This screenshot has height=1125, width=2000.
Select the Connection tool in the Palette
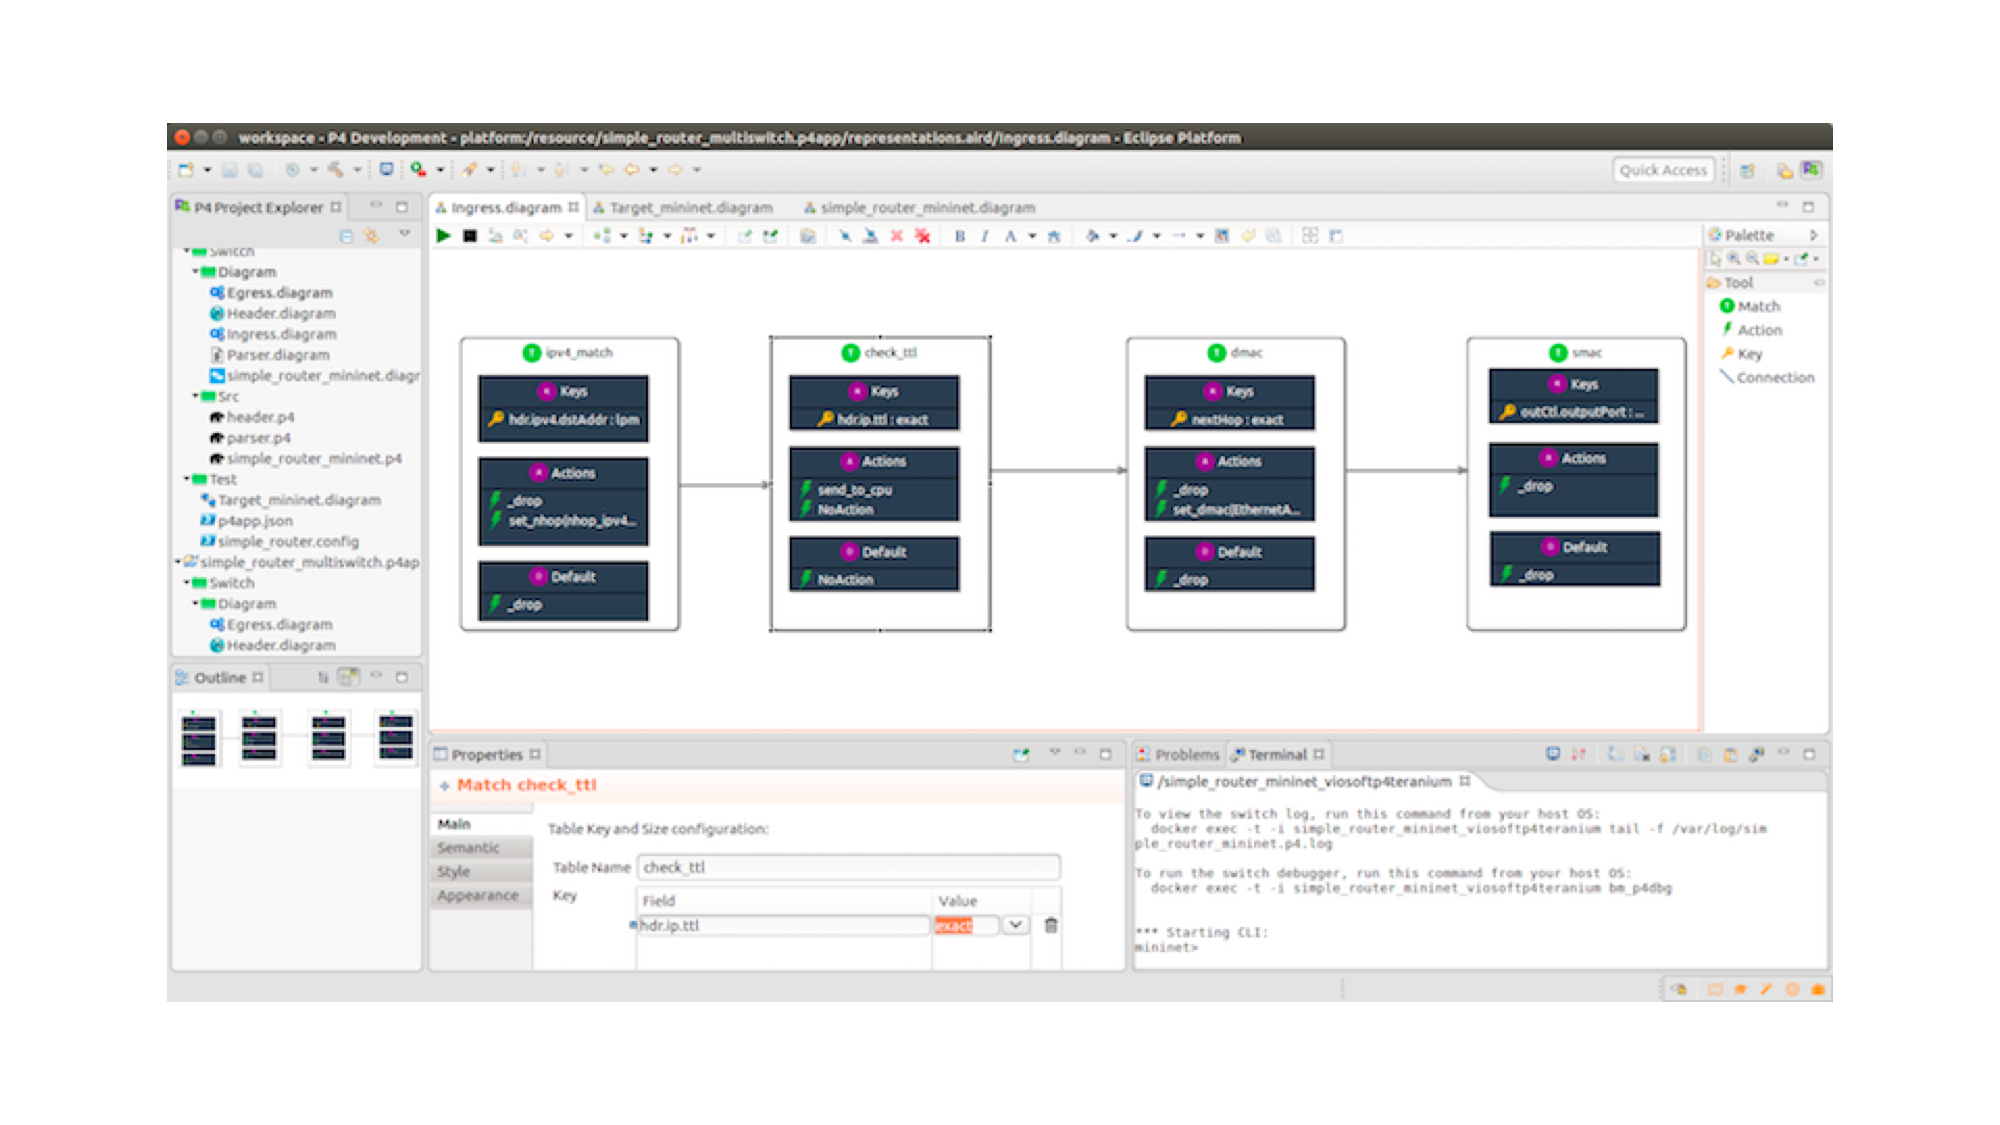(x=1770, y=377)
